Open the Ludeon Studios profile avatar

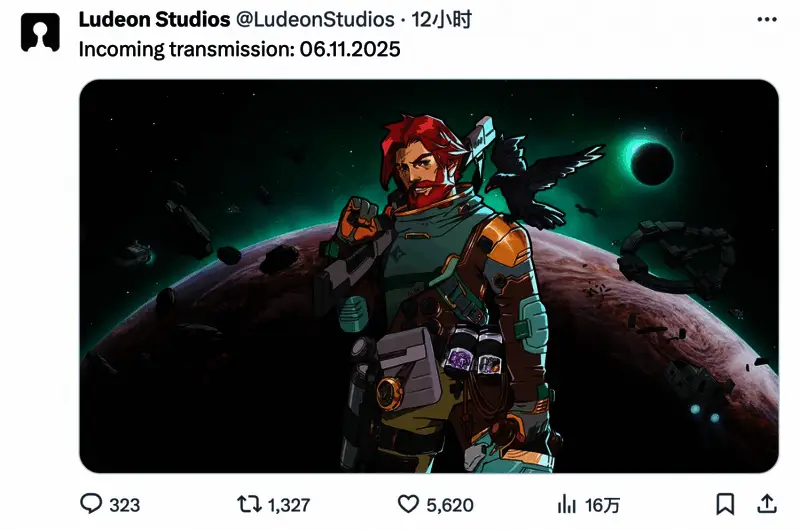point(39,34)
